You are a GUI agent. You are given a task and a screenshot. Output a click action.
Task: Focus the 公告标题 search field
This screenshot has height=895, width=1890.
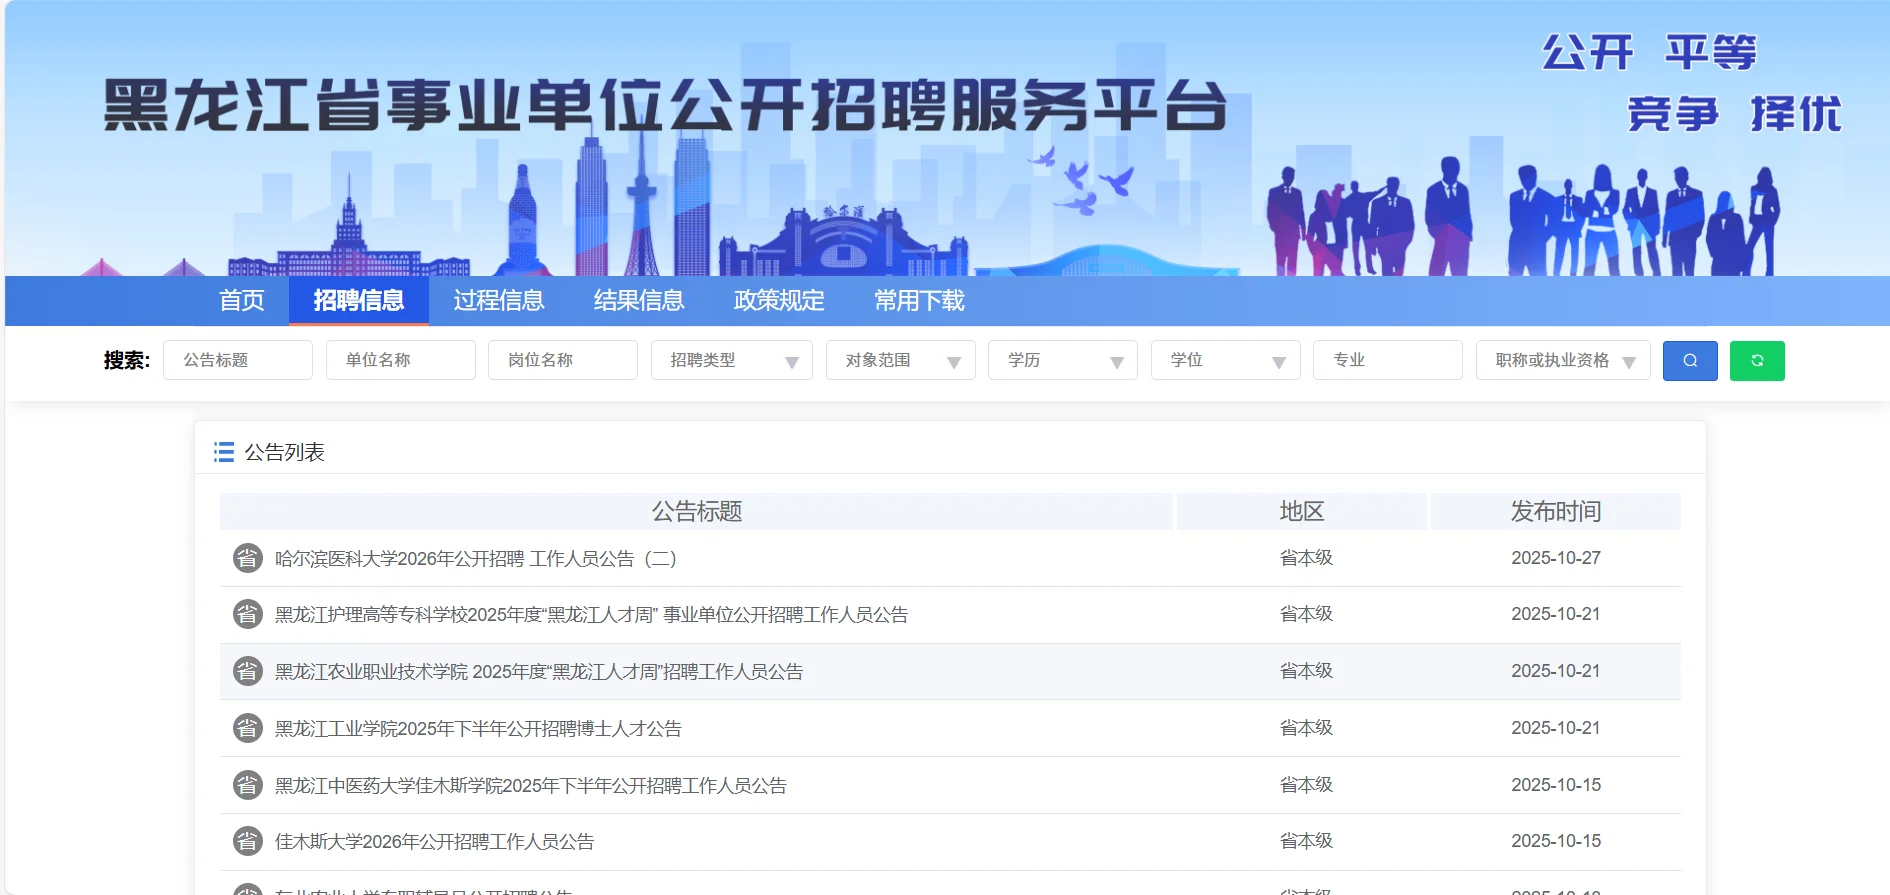[x=238, y=360]
